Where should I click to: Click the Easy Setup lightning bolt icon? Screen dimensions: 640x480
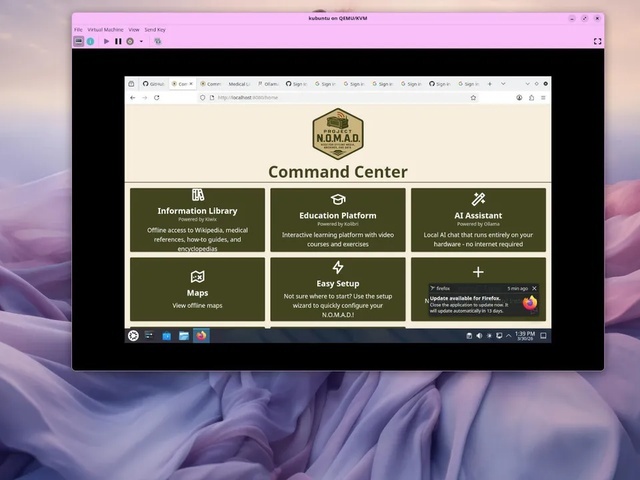(338, 268)
